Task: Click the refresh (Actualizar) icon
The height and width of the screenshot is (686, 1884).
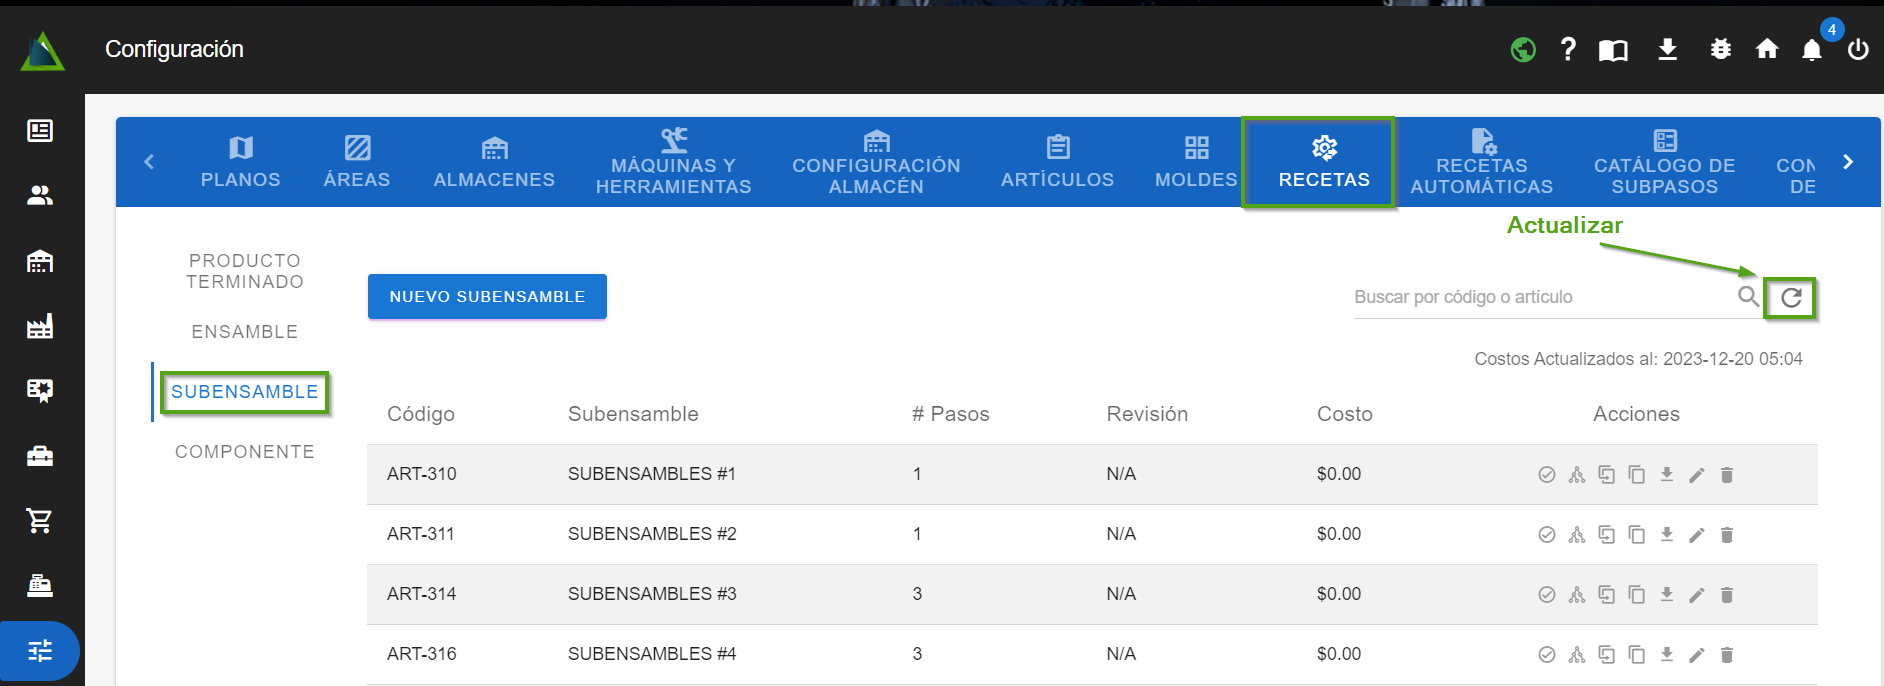Action: [1791, 297]
